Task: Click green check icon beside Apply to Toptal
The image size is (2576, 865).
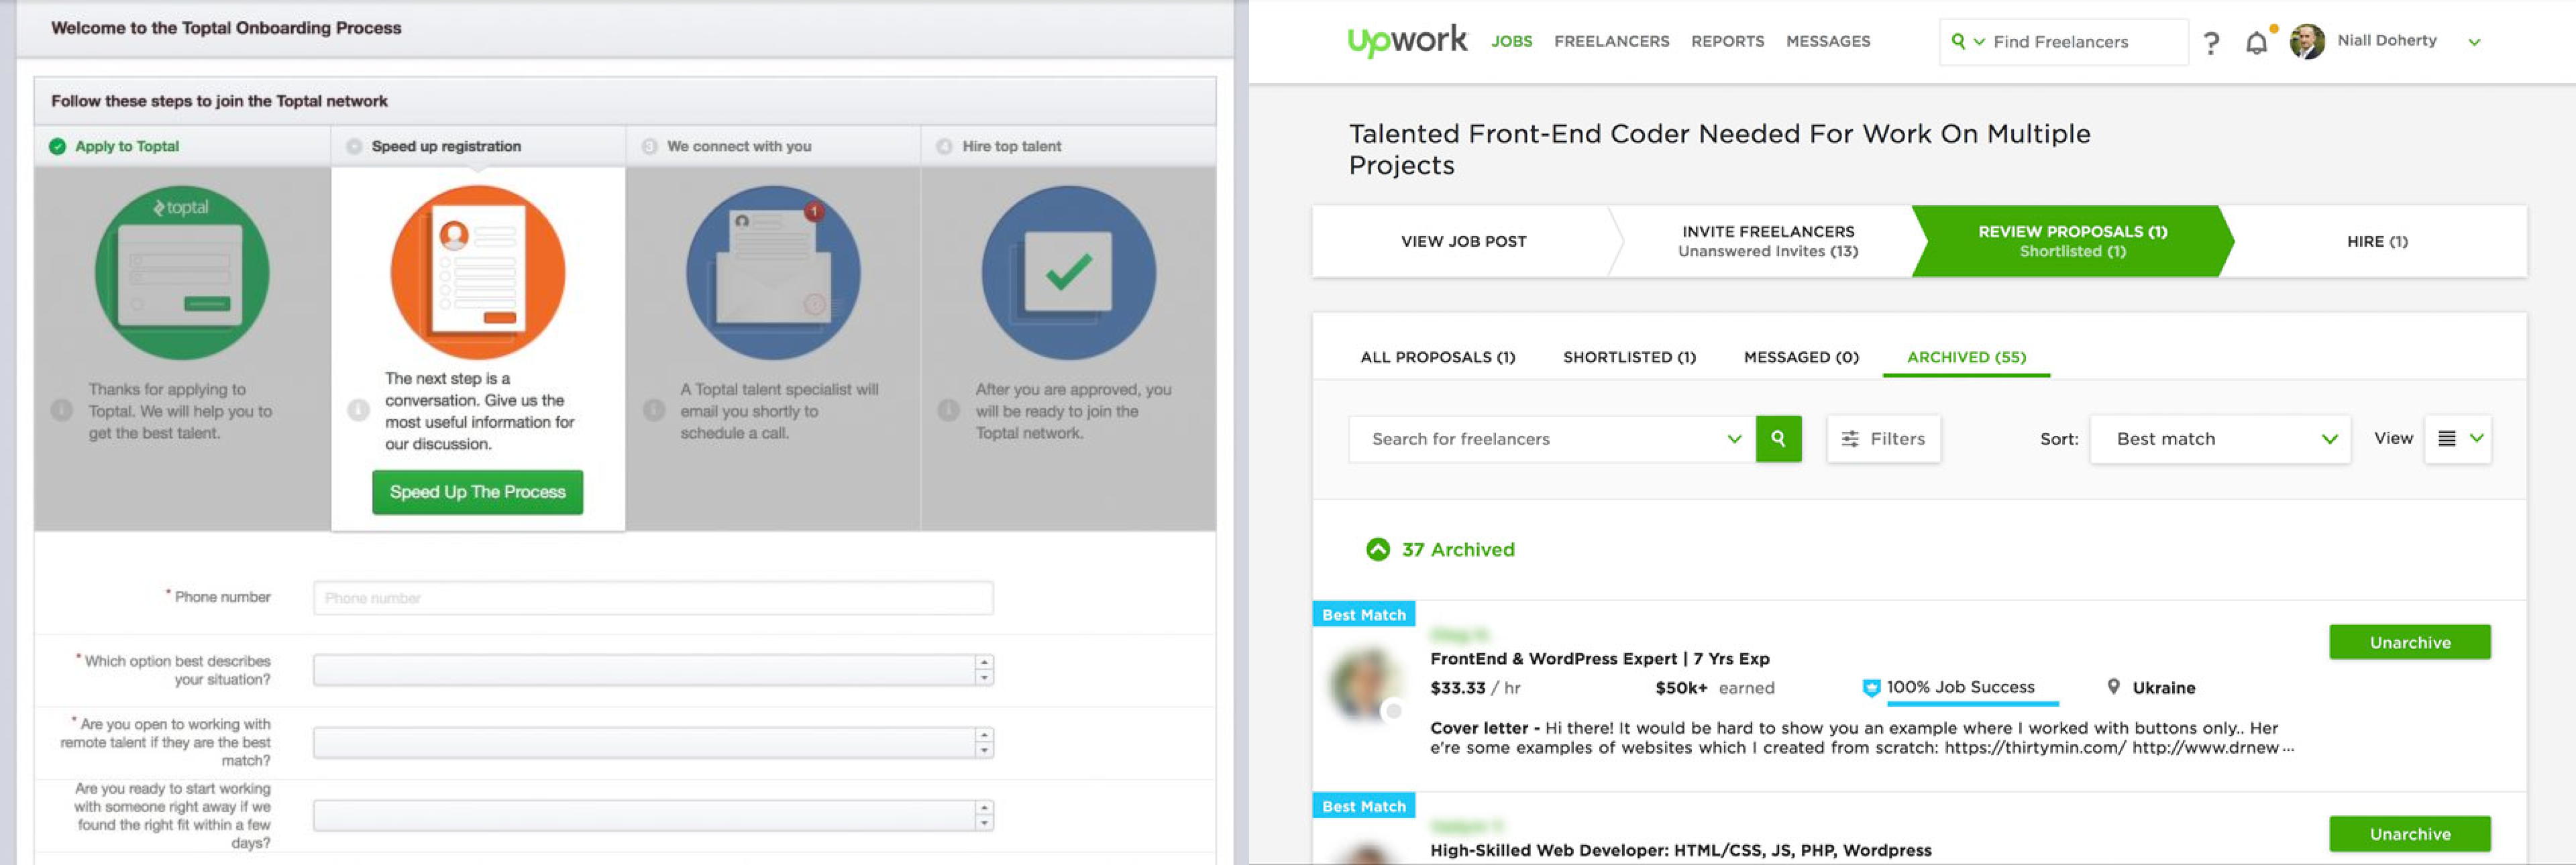Action: (x=57, y=147)
